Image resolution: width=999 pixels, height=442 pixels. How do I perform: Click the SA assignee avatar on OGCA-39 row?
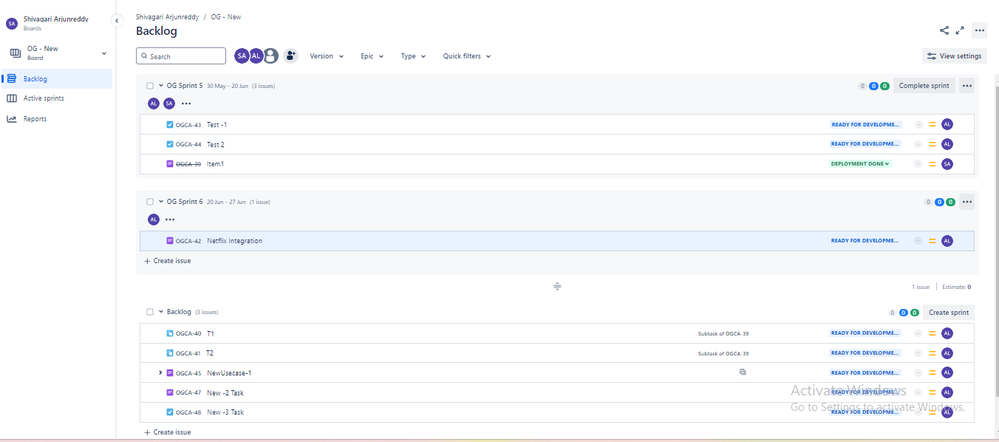point(947,164)
